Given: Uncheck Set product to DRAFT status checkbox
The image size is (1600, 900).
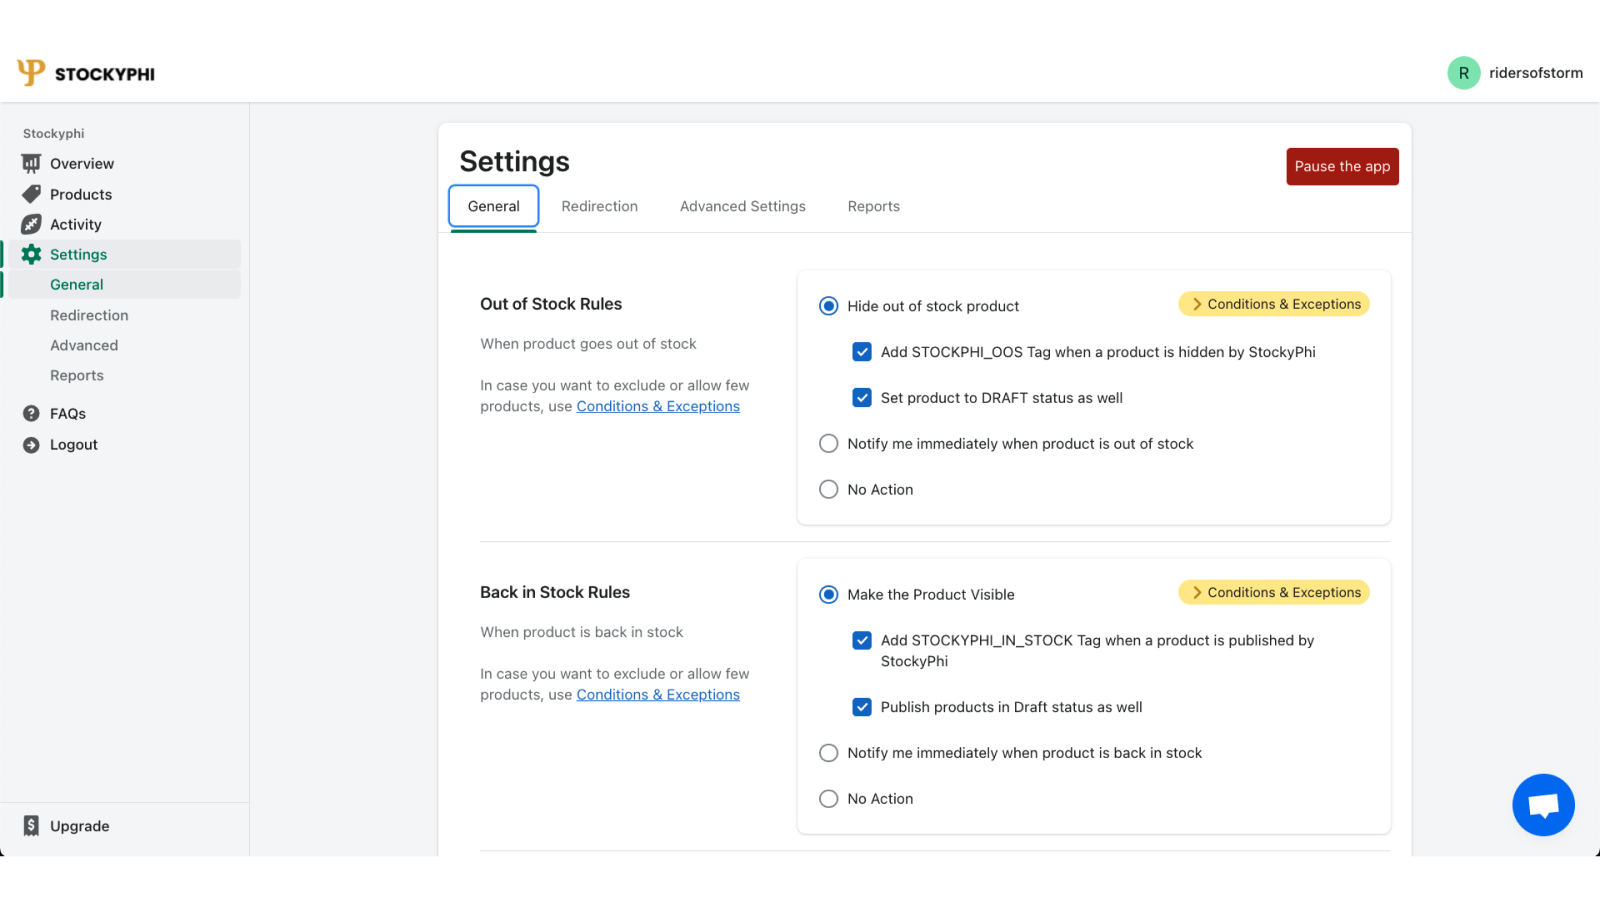Looking at the screenshot, I should point(862,398).
